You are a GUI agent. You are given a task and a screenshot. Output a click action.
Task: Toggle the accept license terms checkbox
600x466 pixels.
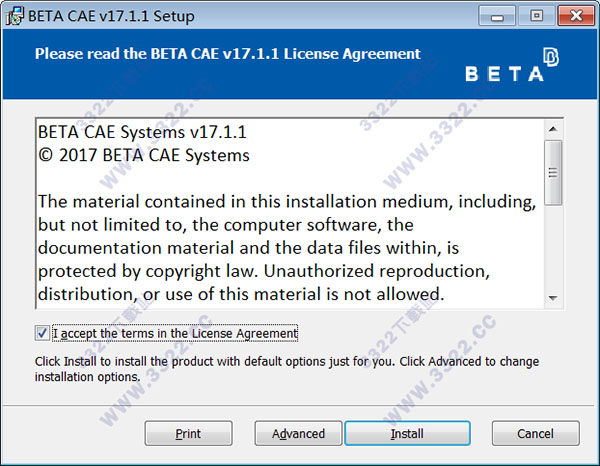[42, 333]
